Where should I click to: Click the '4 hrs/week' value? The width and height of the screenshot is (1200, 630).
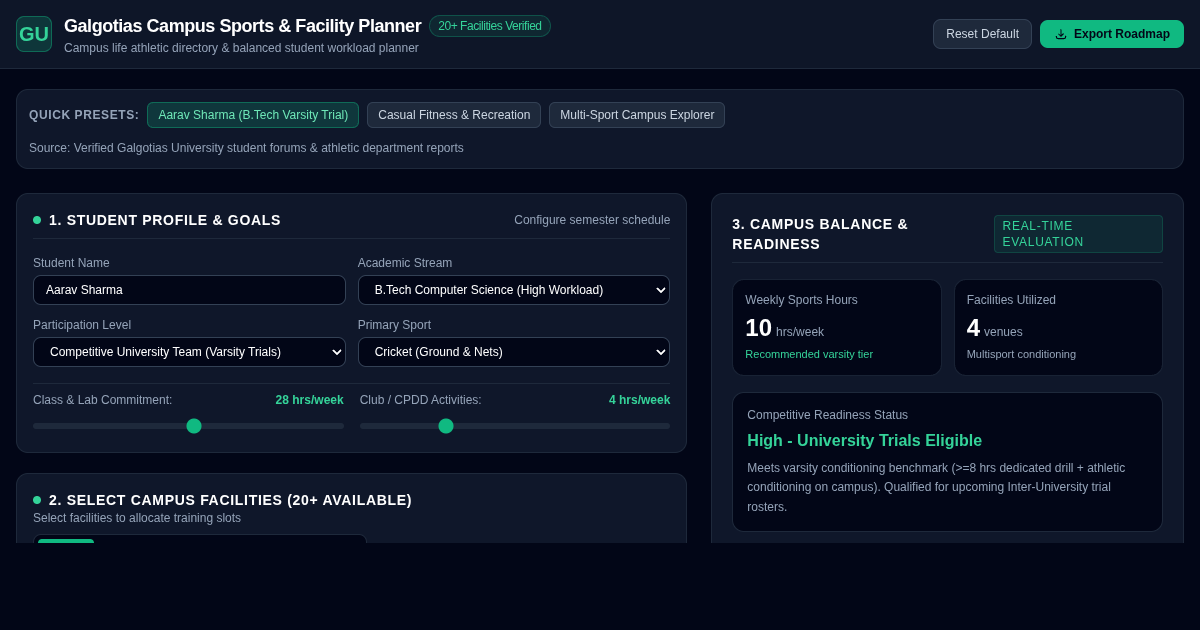click(x=640, y=400)
